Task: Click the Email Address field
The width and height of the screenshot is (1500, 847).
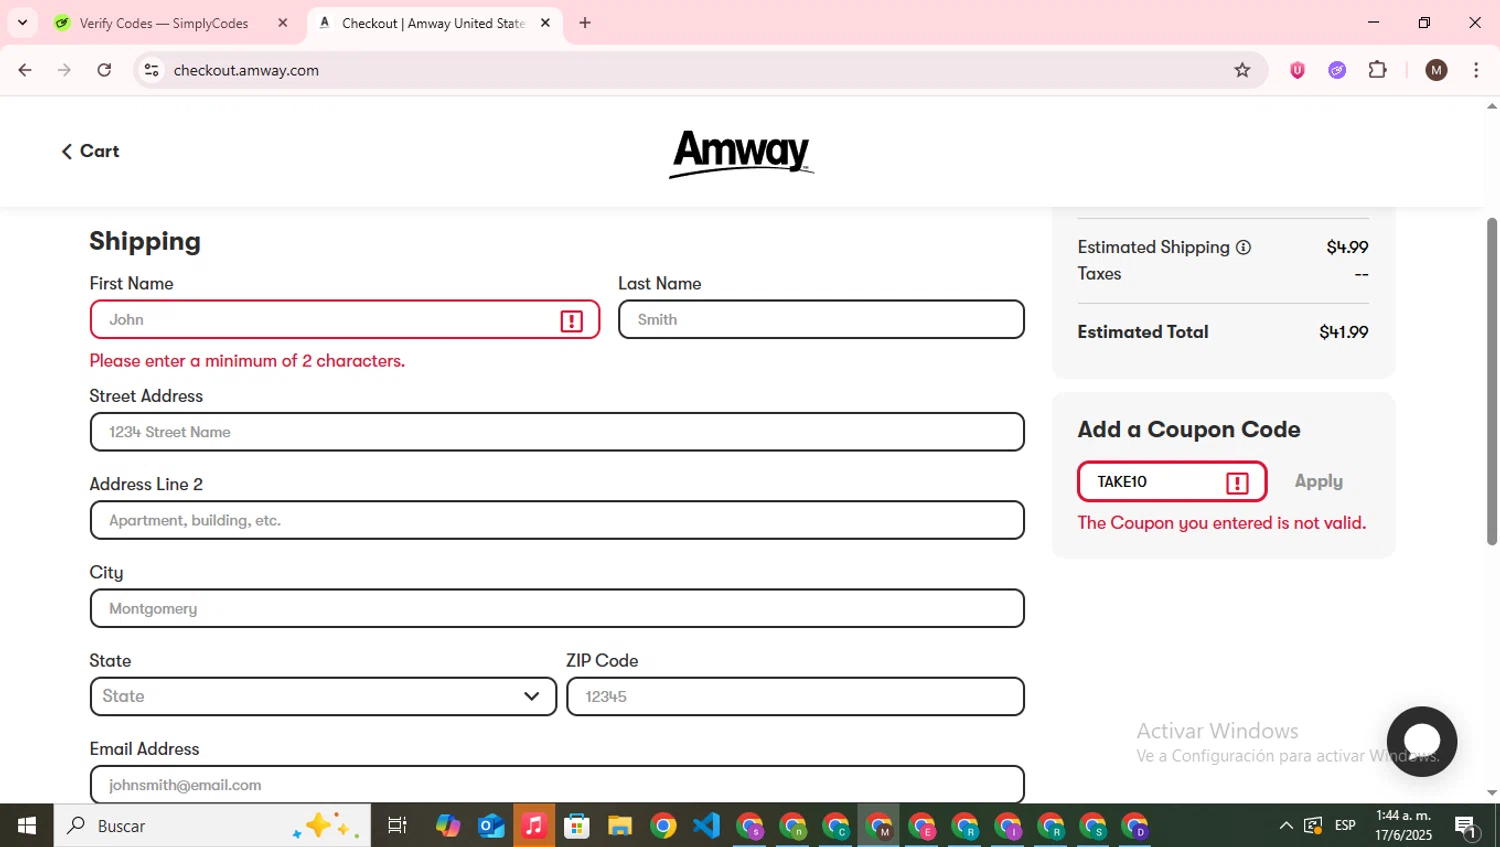Action: (557, 784)
